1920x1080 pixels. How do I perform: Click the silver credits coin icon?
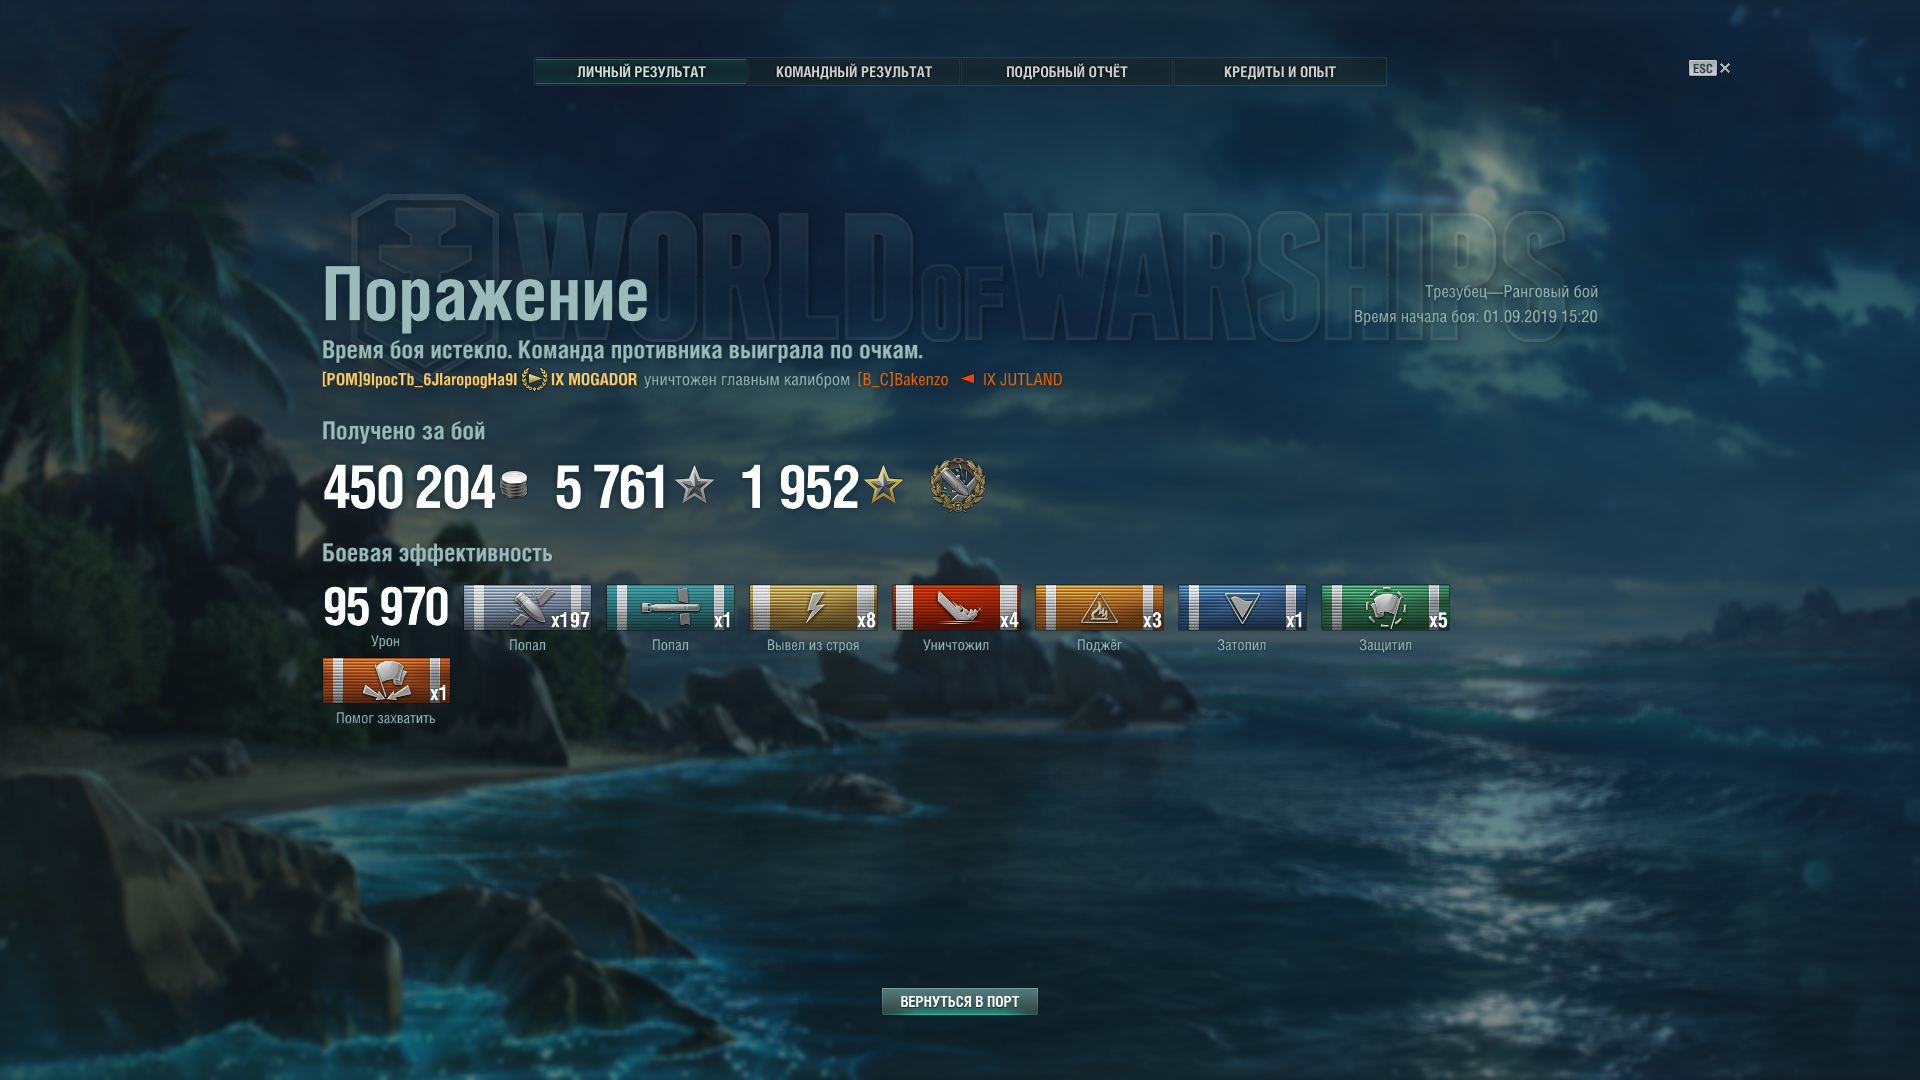point(514,485)
